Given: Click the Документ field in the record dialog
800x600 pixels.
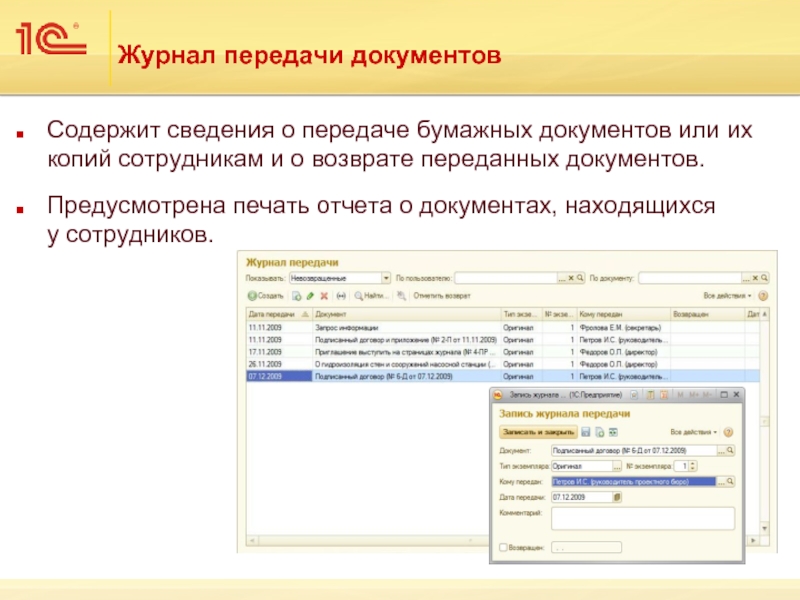Looking at the screenshot, I should coord(634,451).
